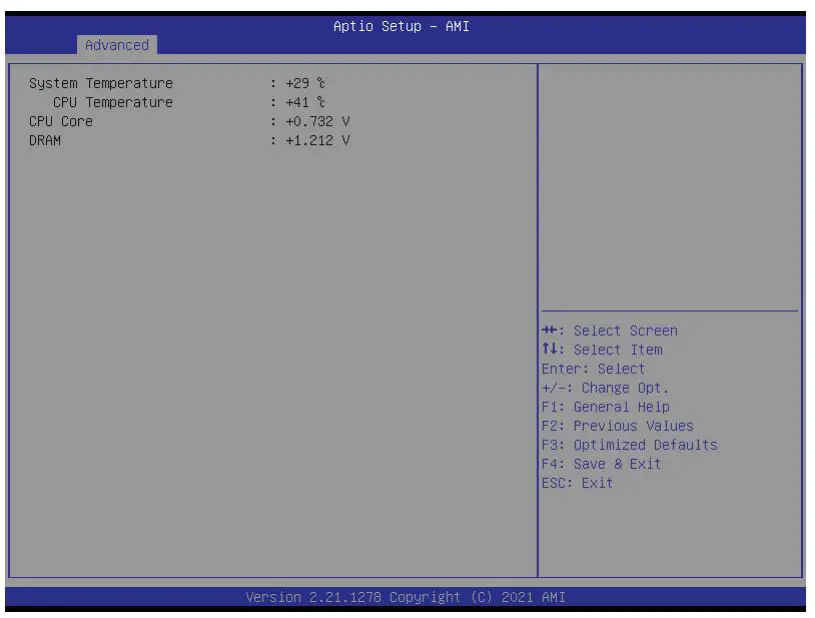Select the Advanced menu header
The image size is (815, 618).
point(117,45)
